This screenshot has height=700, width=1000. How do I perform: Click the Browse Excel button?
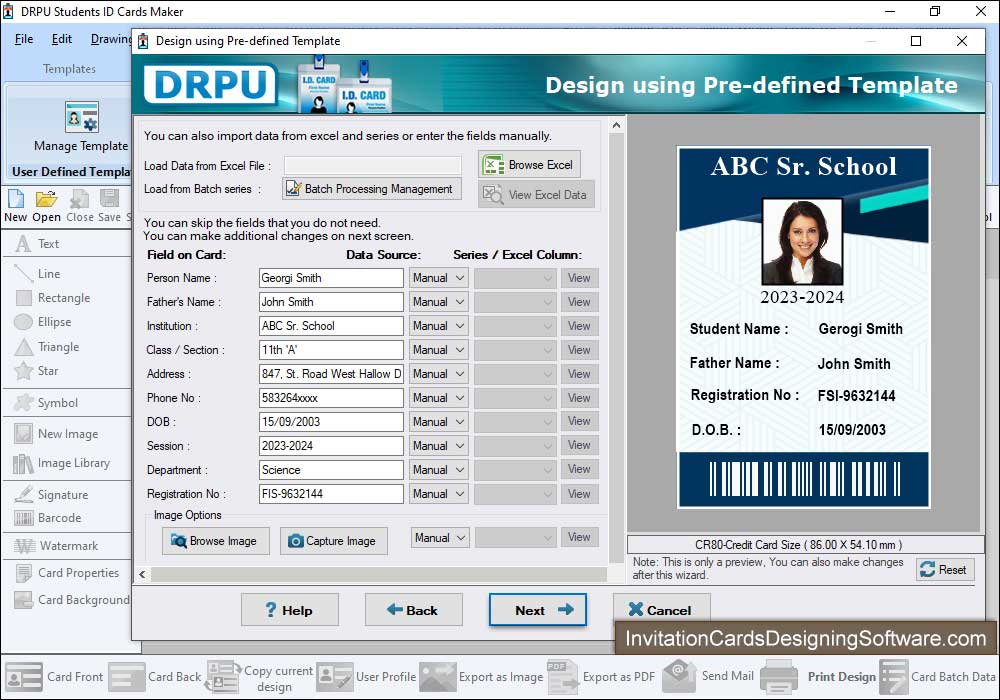[x=529, y=165]
